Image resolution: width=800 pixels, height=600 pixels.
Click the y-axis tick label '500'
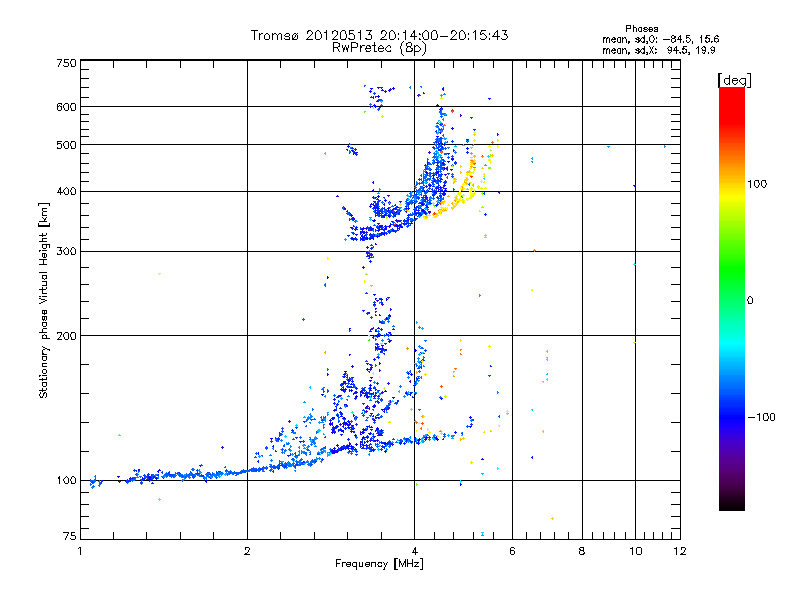66,145
